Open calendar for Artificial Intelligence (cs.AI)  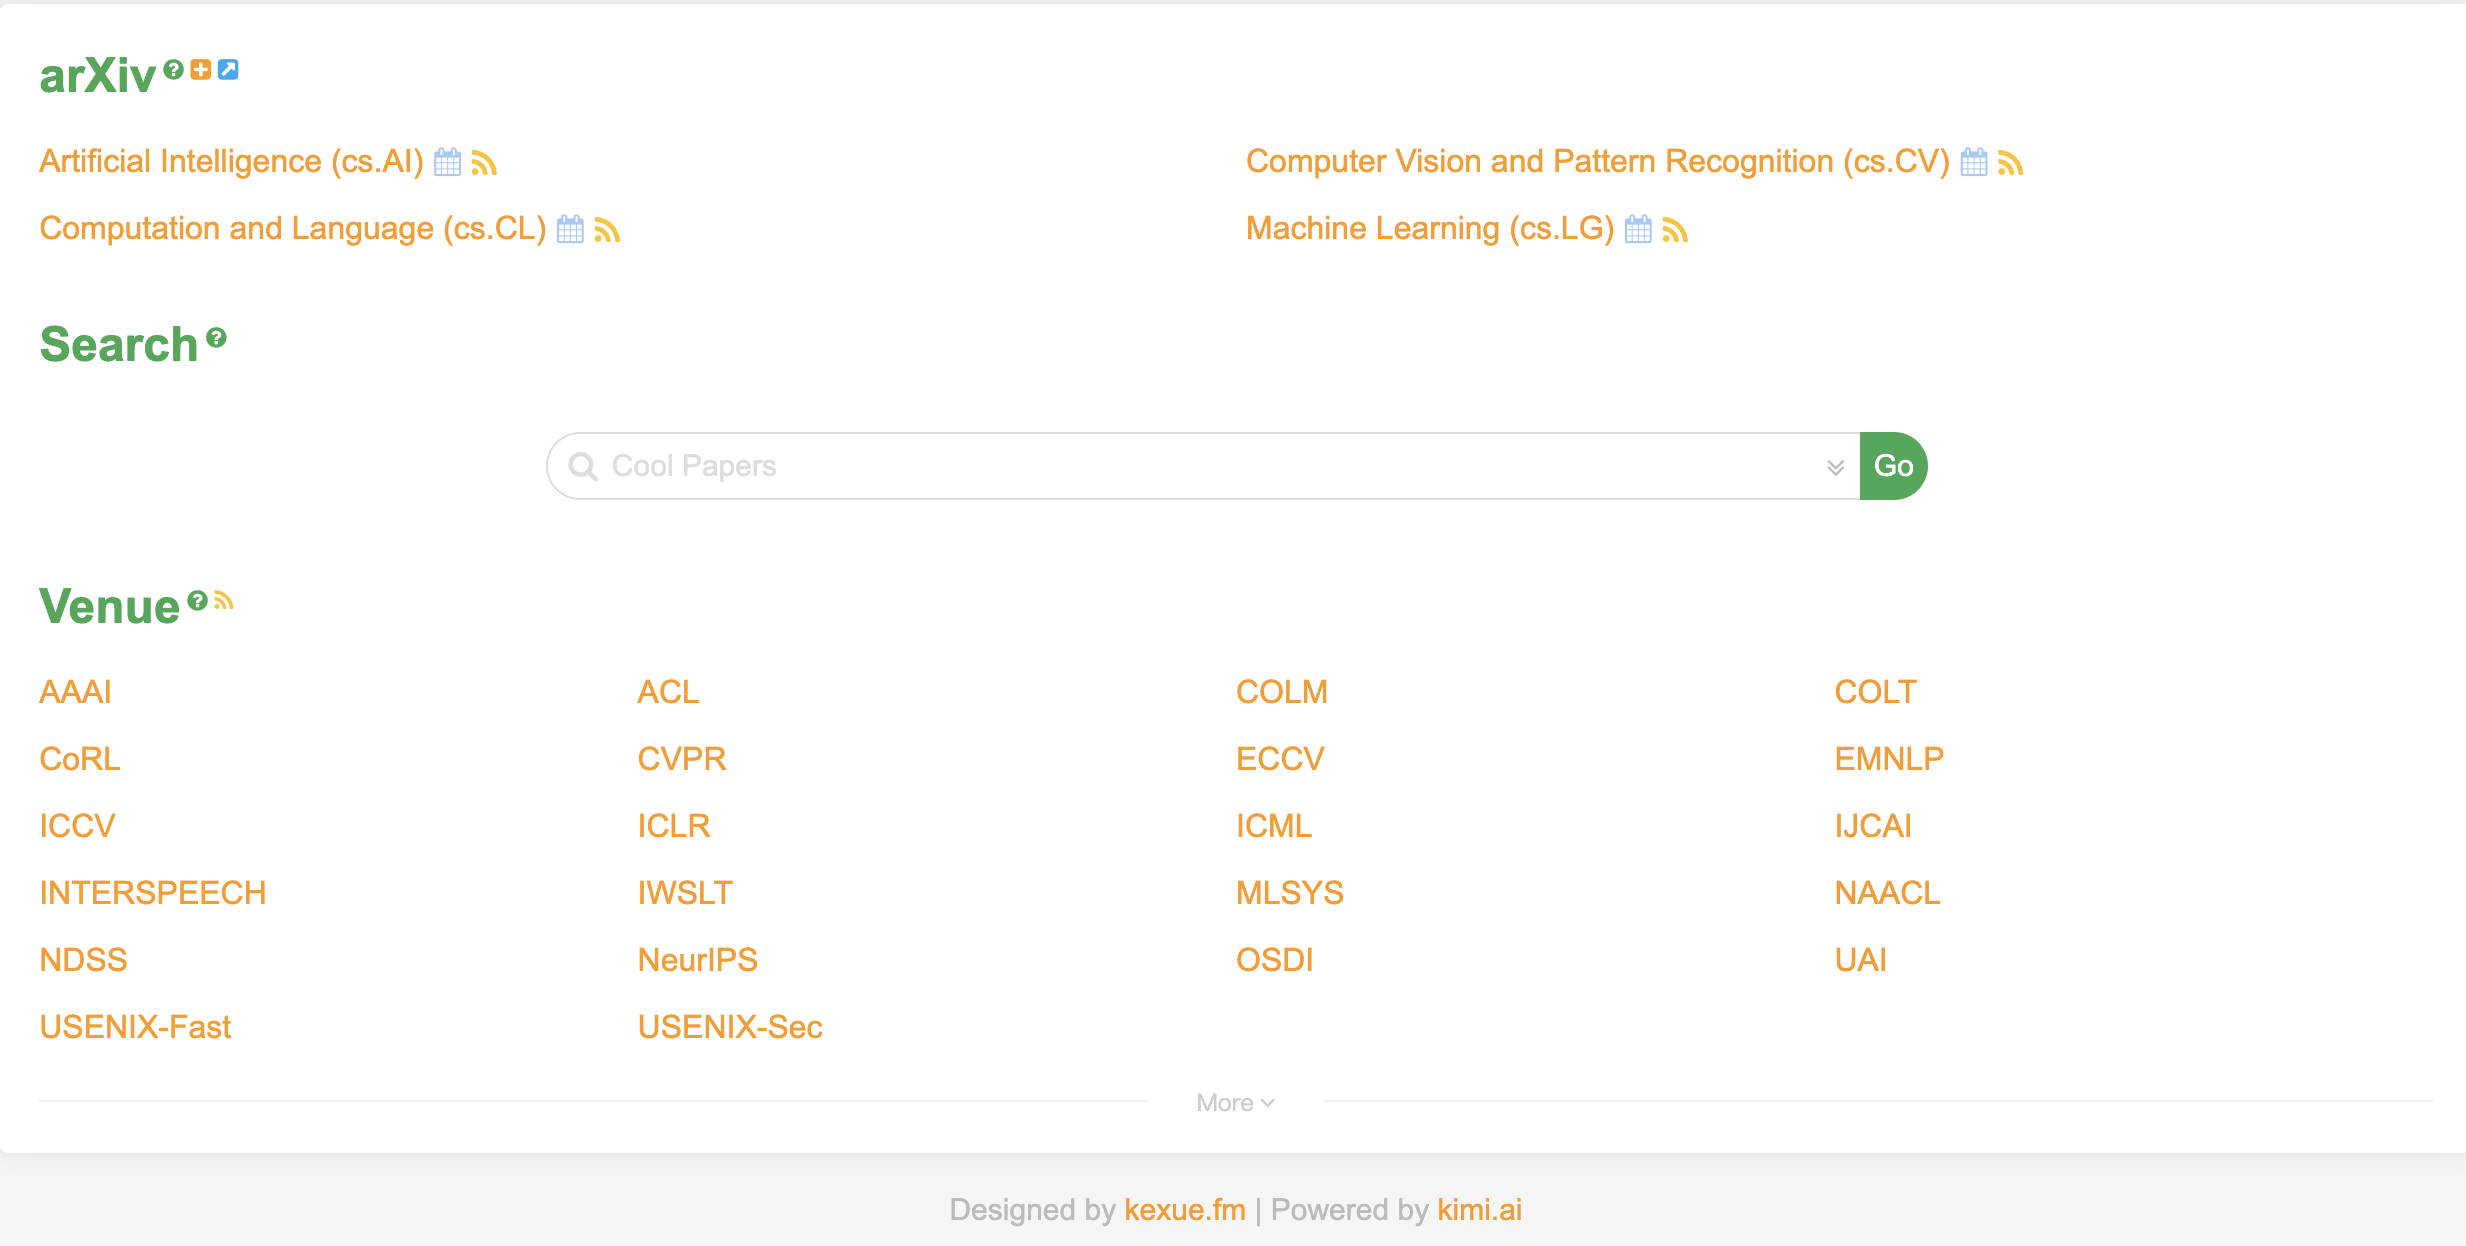(447, 162)
